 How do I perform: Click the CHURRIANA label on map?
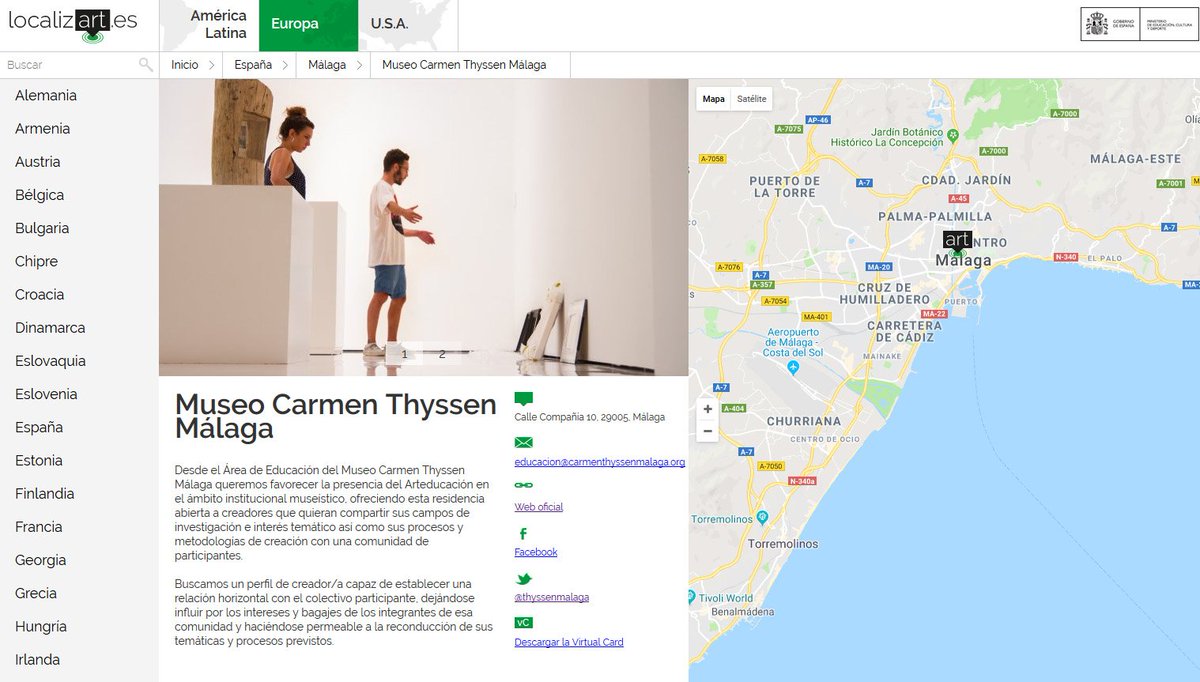pos(803,421)
